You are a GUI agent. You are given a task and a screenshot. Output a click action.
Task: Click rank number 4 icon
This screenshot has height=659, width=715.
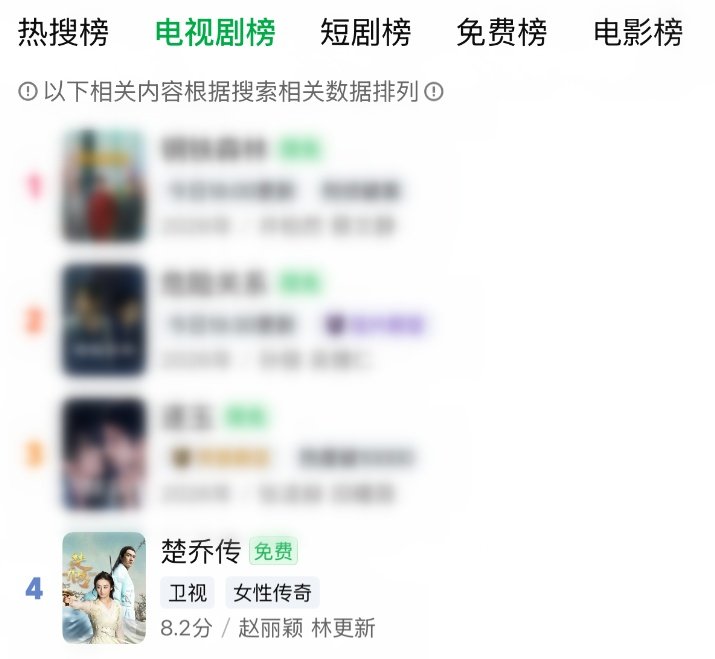point(34,589)
